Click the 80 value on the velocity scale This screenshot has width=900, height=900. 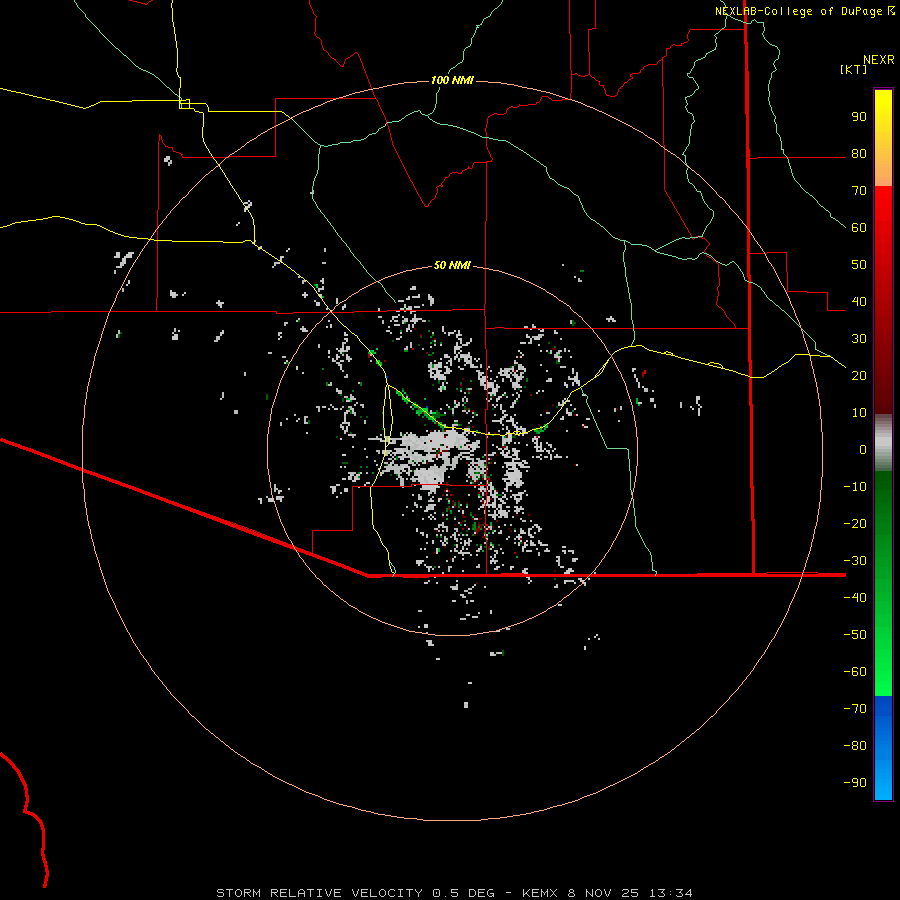(x=859, y=154)
